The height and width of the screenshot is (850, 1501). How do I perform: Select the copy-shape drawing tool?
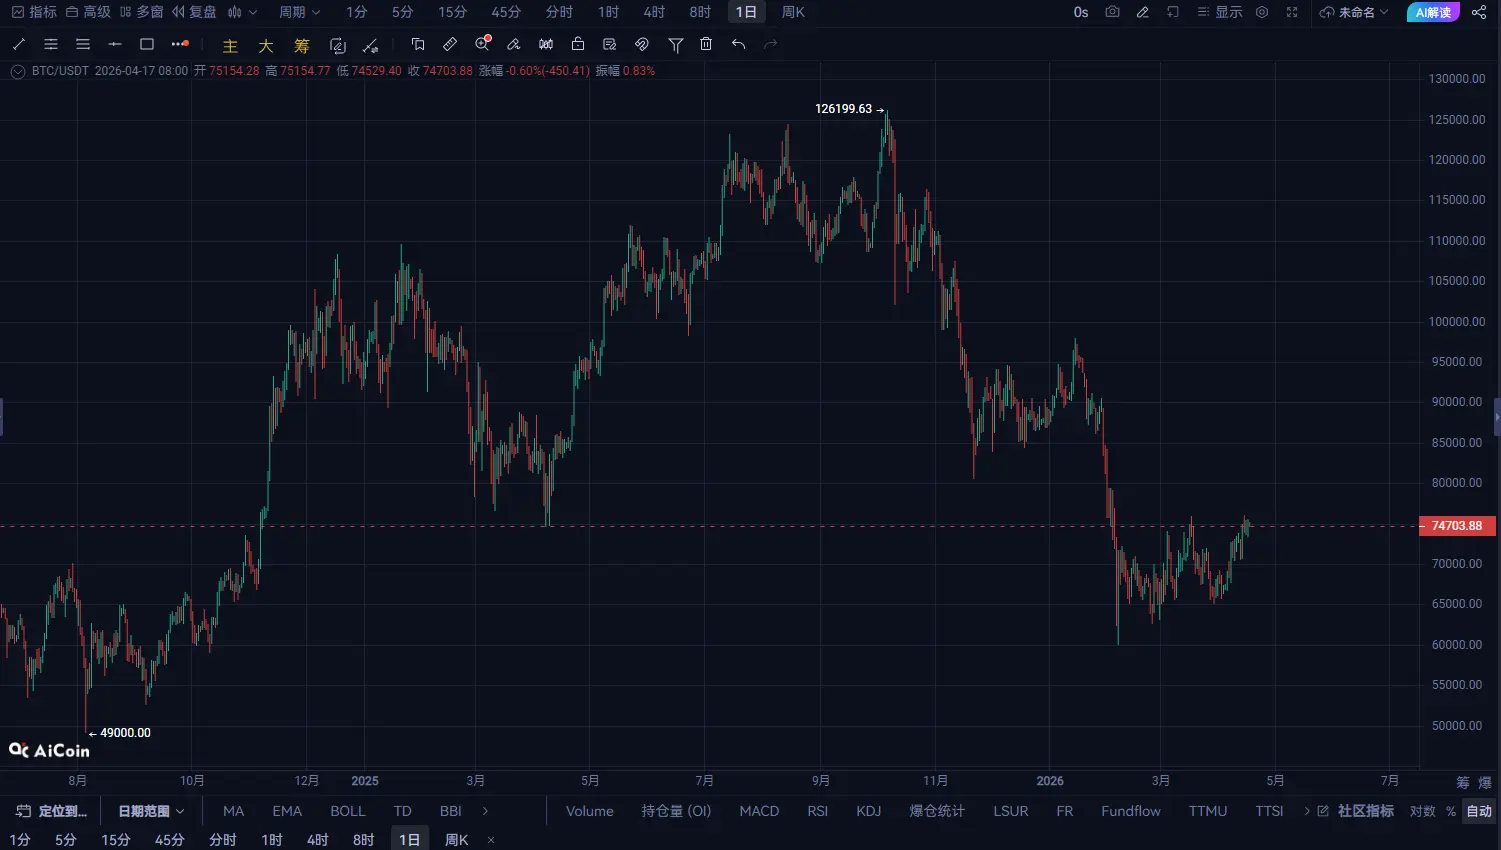tap(418, 44)
